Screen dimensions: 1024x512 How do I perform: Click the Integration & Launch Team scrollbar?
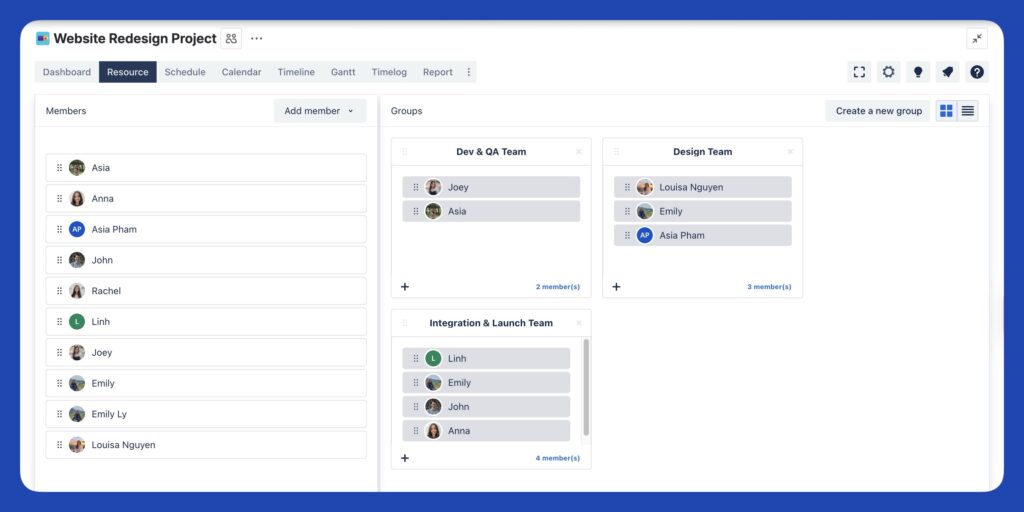586,387
